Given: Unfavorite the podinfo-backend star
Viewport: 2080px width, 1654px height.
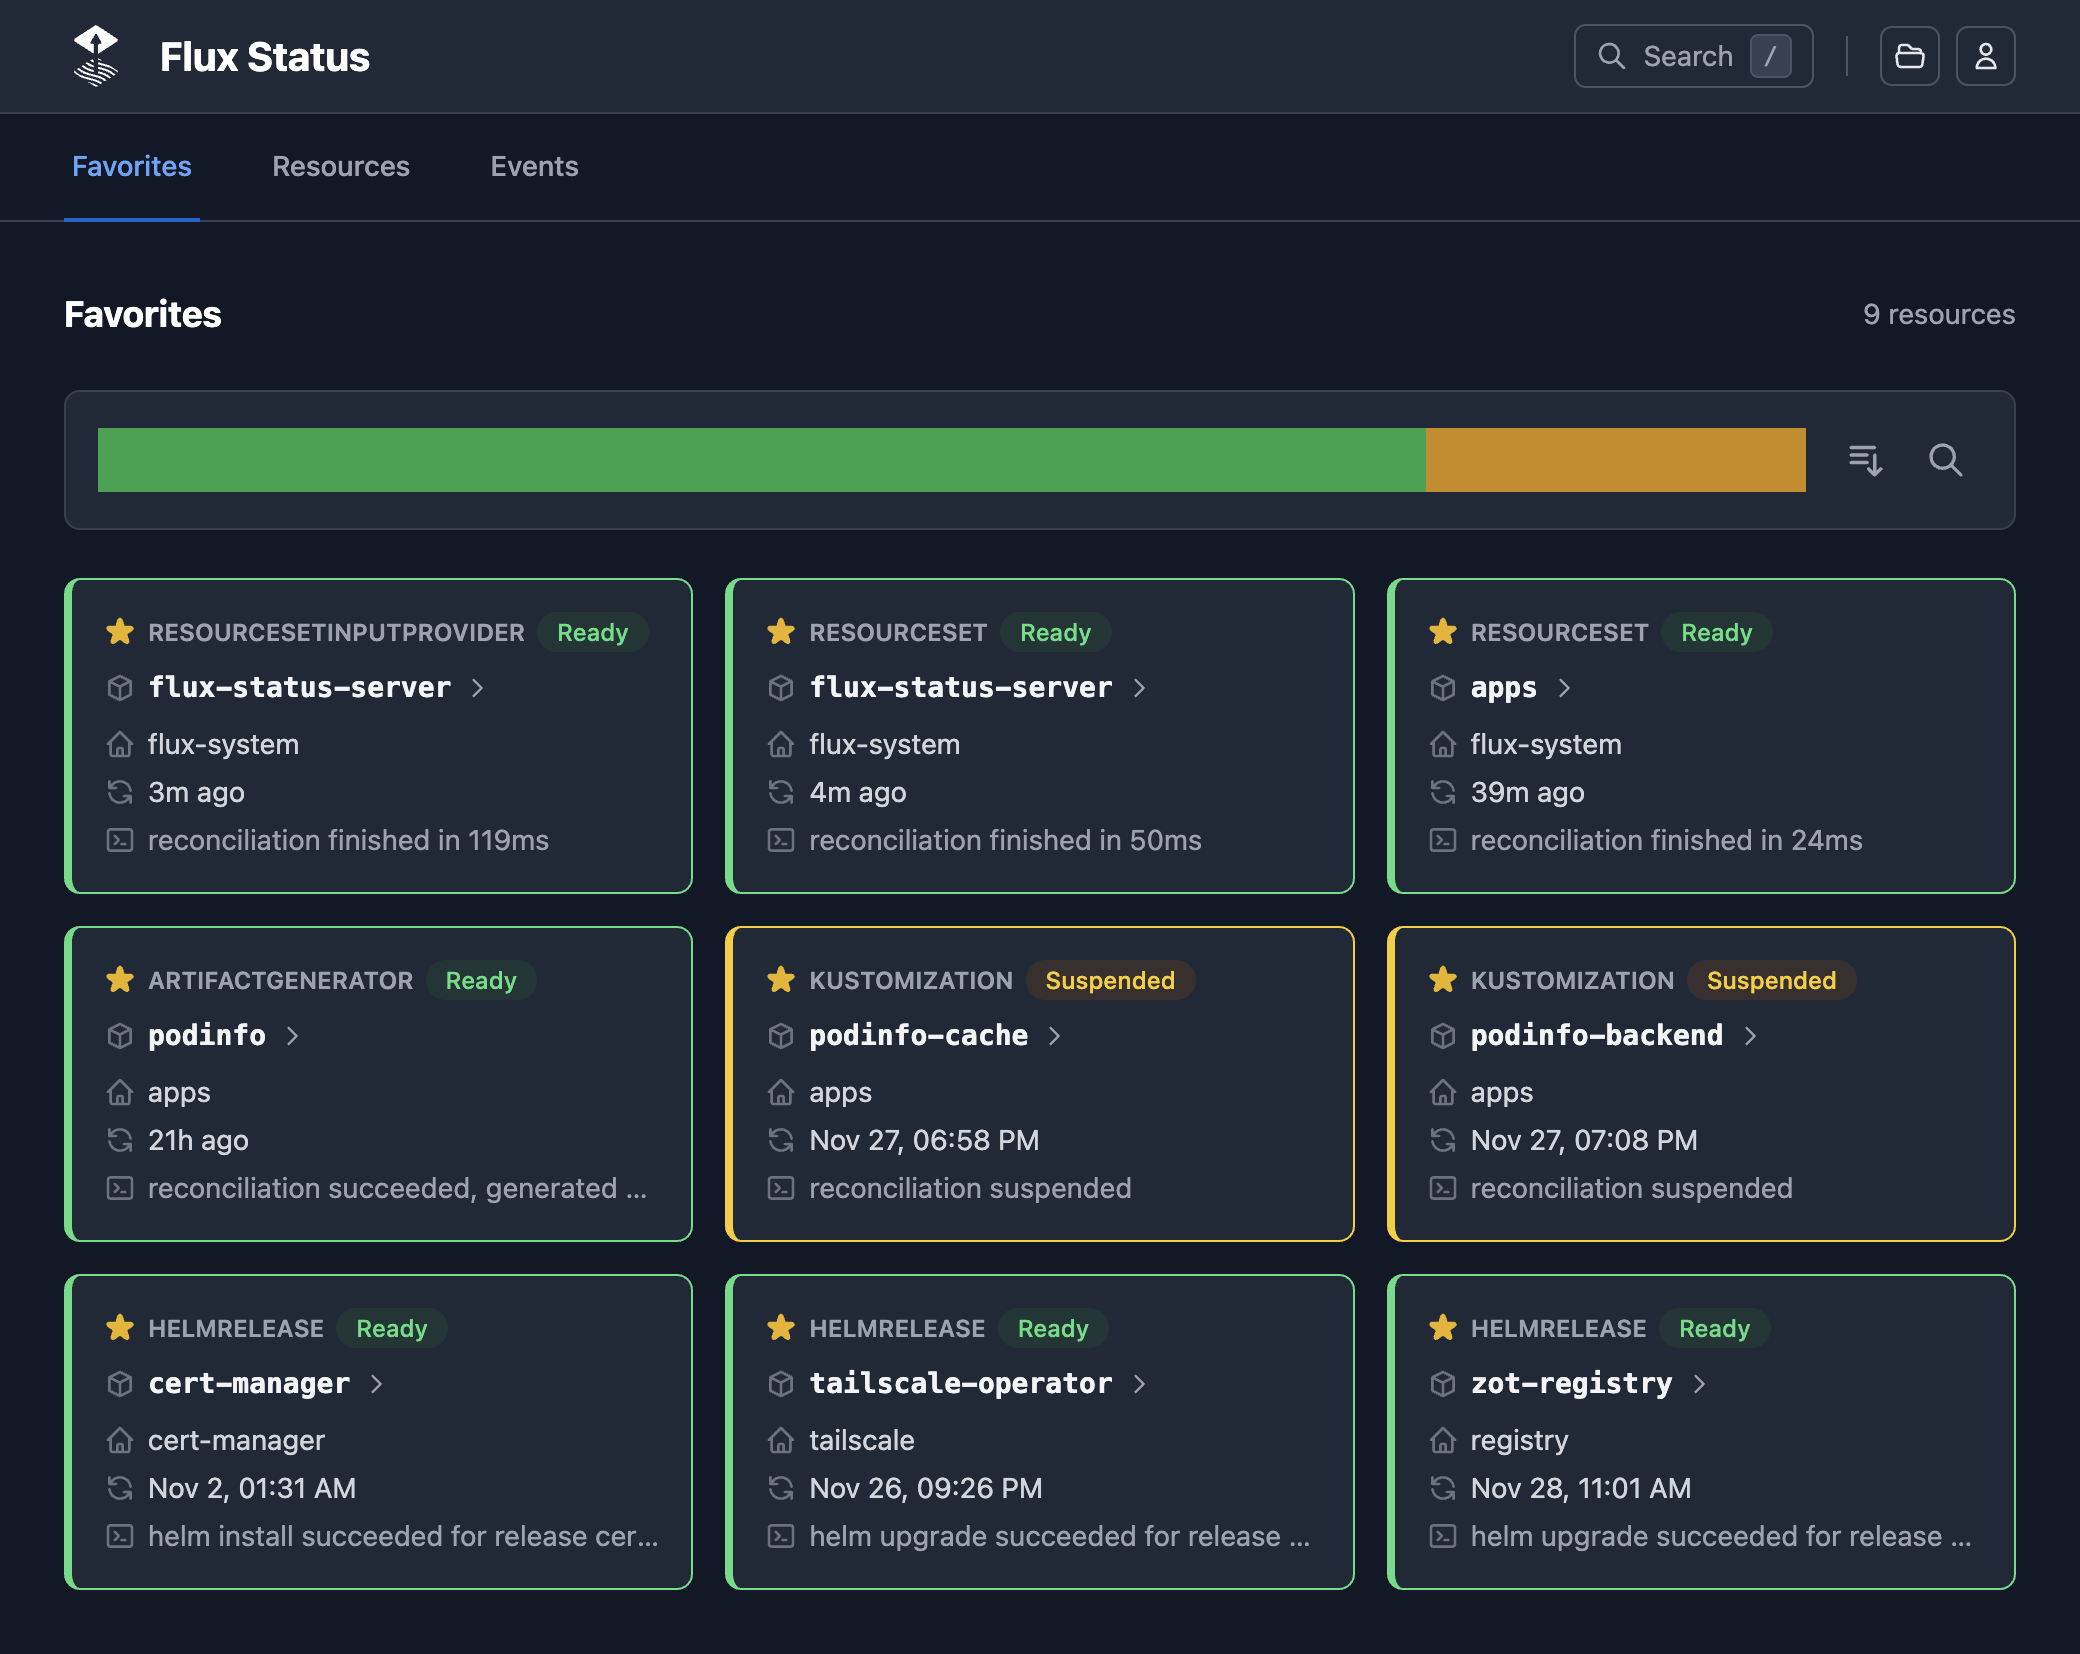Looking at the screenshot, I should coord(1442,980).
